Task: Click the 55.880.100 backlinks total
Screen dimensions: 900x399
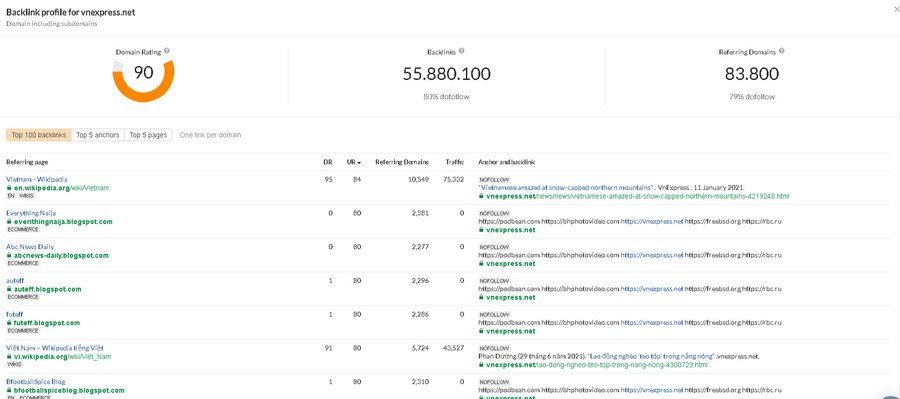Action: coord(447,74)
